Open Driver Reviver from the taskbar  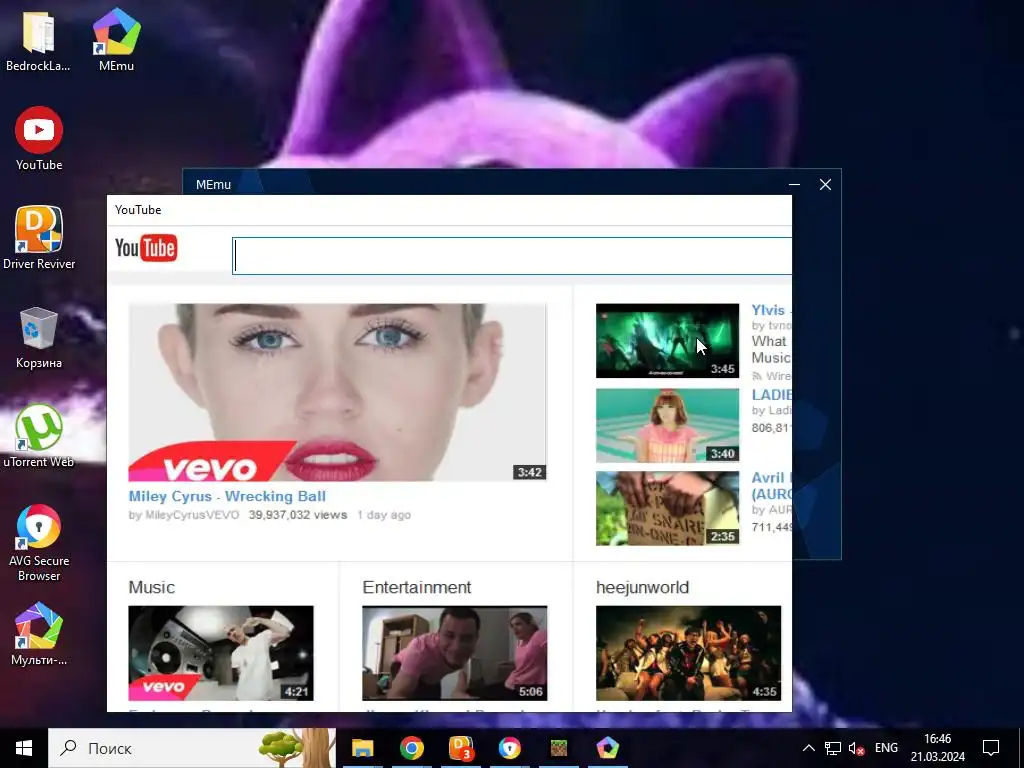point(461,748)
